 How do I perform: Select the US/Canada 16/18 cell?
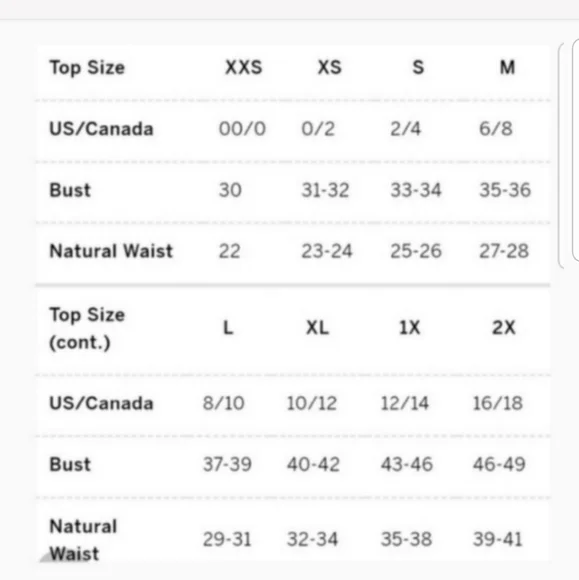pos(498,403)
